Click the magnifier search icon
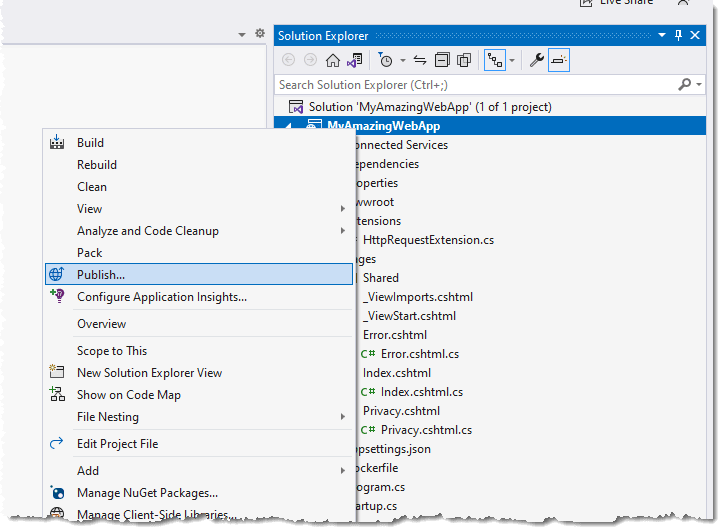Viewport: 723px width, 532px height. click(685, 84)
